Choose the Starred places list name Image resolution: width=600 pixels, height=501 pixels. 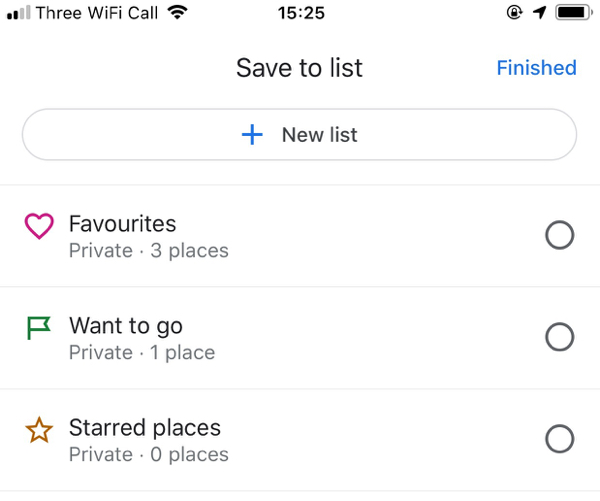[145, 427]
